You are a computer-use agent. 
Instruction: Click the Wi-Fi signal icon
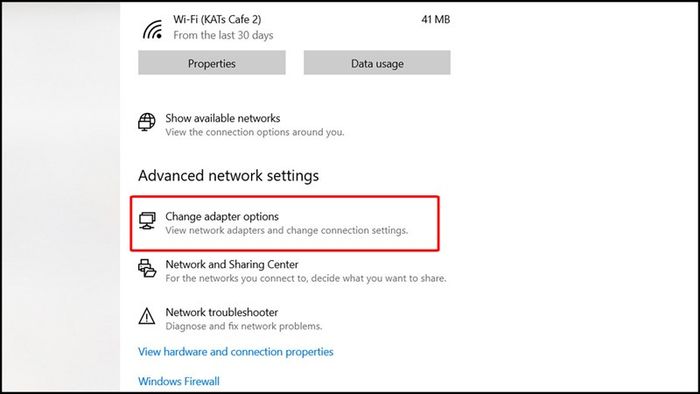(153, 29)
